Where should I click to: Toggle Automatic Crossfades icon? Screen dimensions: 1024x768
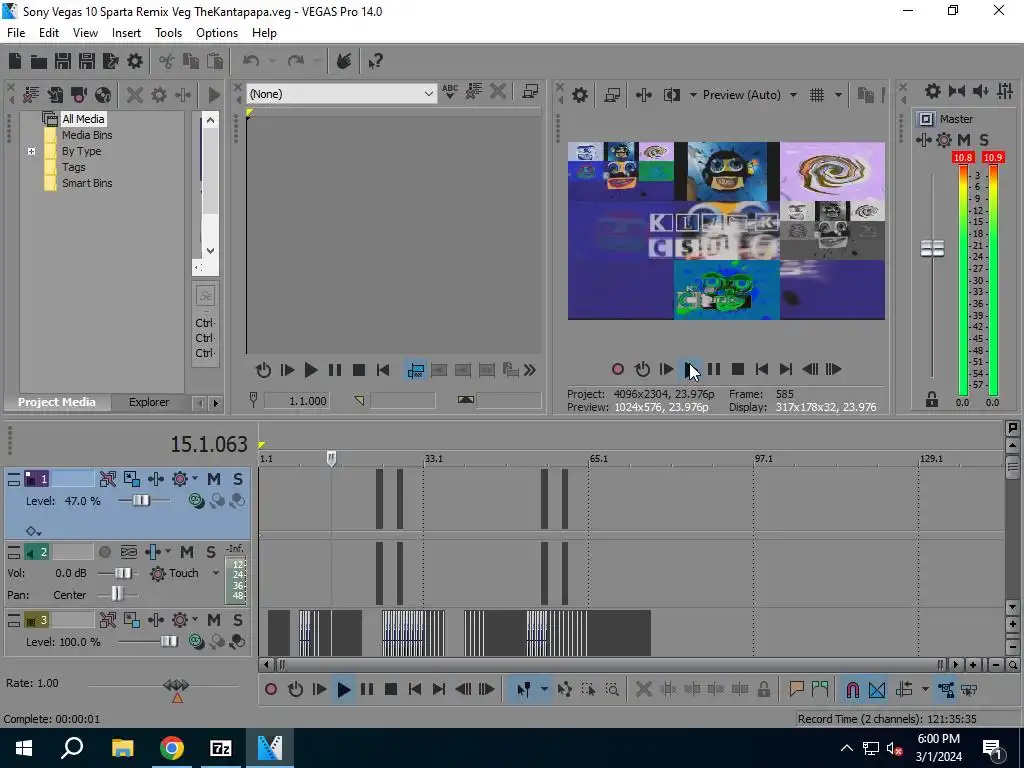(x=877, y=690)
